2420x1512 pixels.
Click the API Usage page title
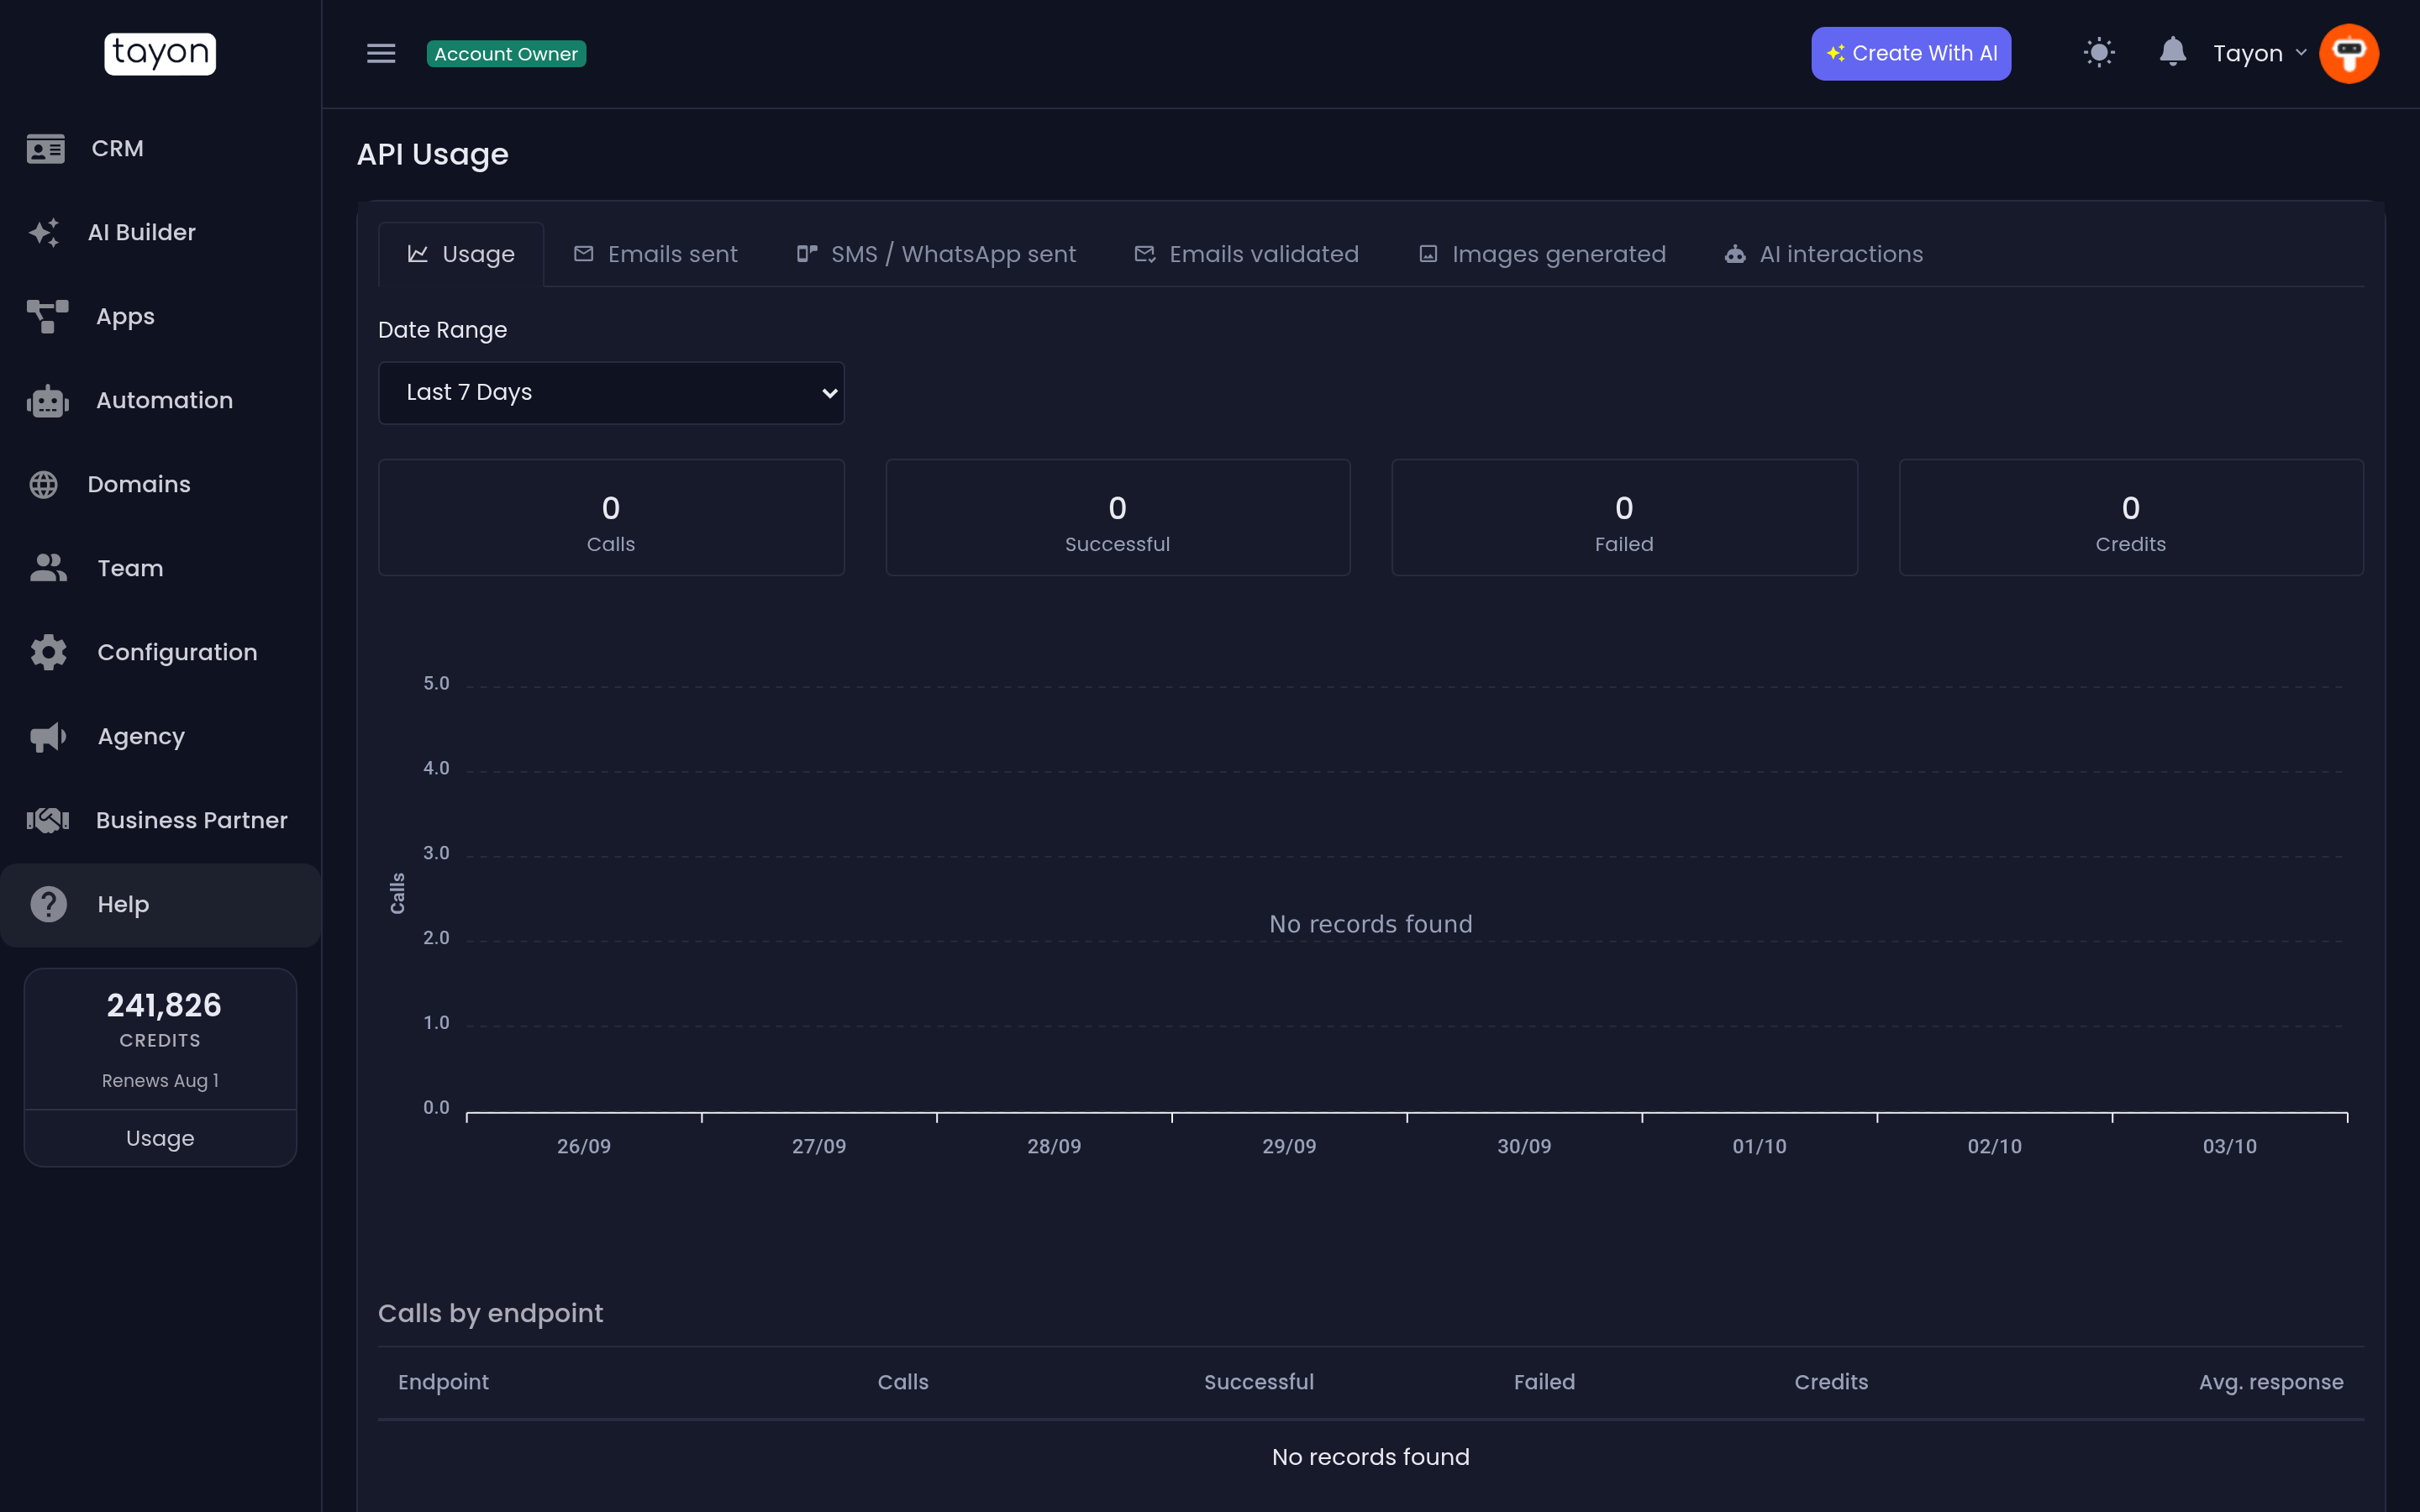click(x=432, y=155)
